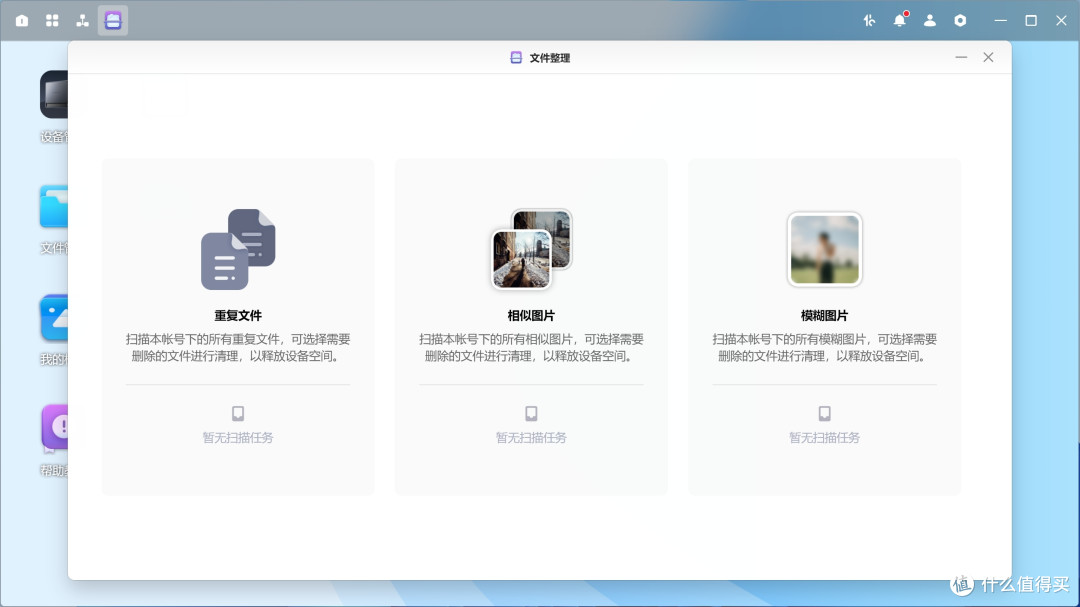Open the home icon in top bar
The width and height of the screenshot is (1080, 607).
[x=22, y=21]
